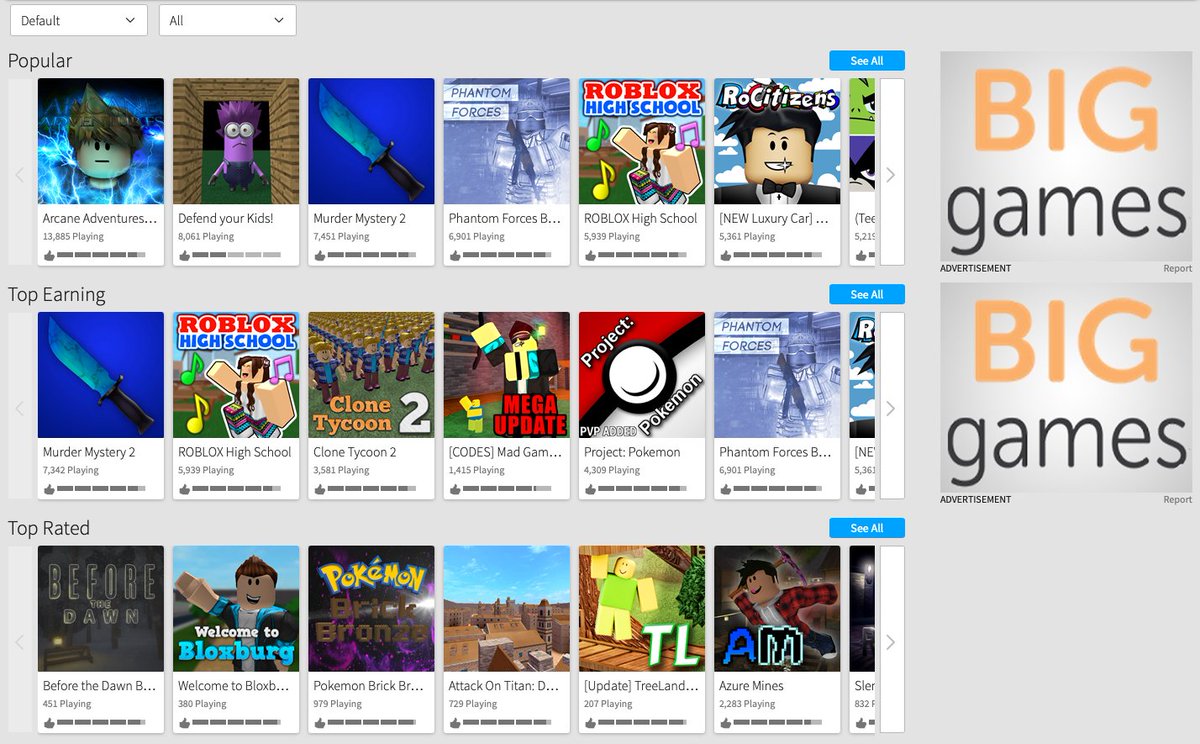This screenshot has height=744, width=1200.
Task: Open Welcome to Bloxburg game thumbnail
Action: coord(236,609)
